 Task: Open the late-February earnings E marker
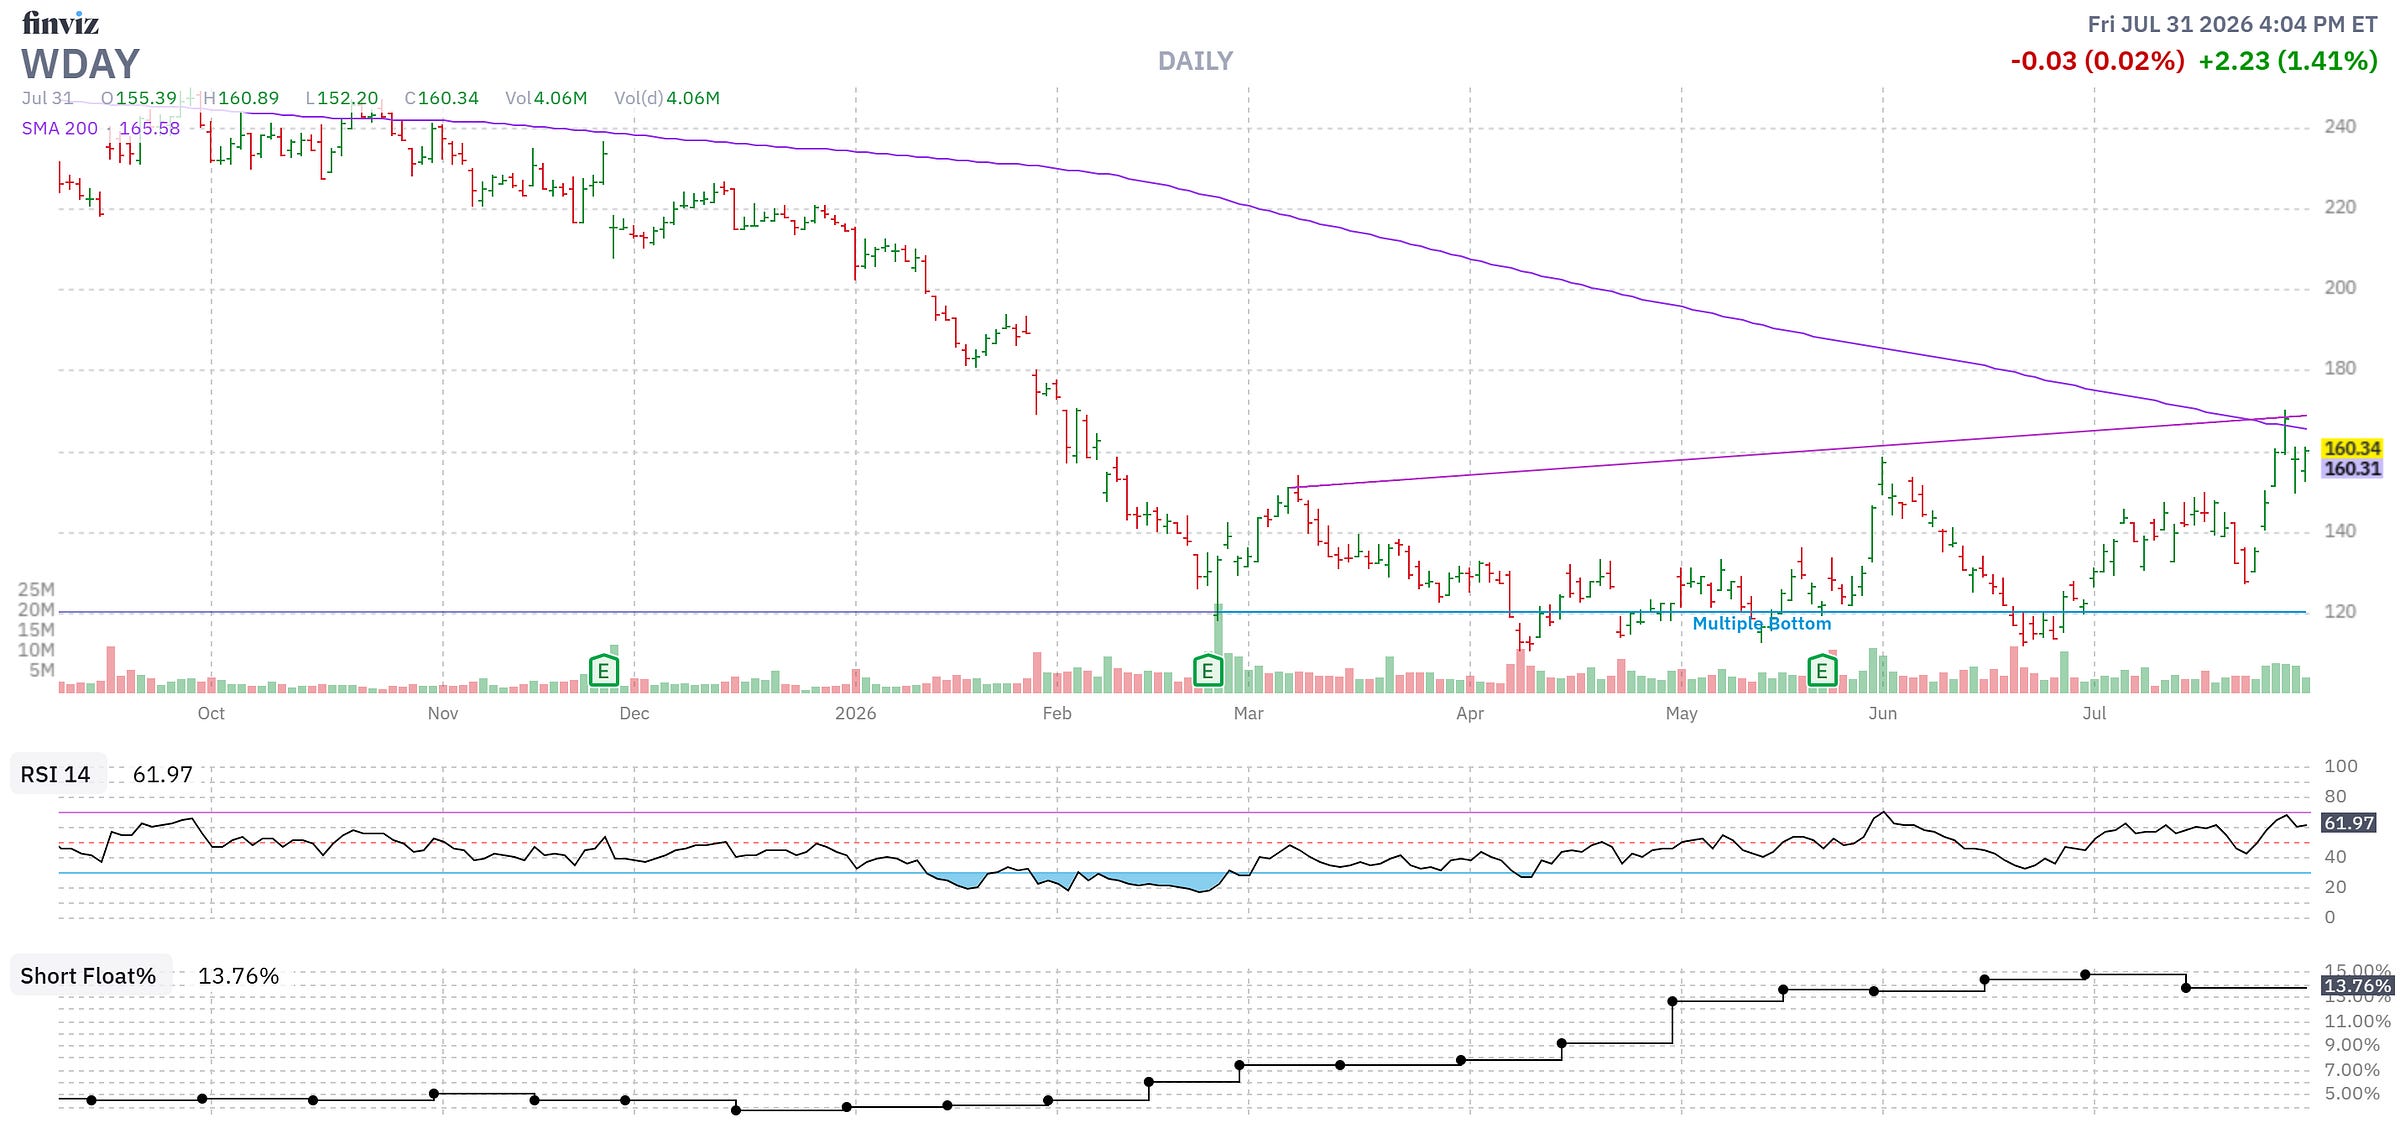[x=1208, y=671]
